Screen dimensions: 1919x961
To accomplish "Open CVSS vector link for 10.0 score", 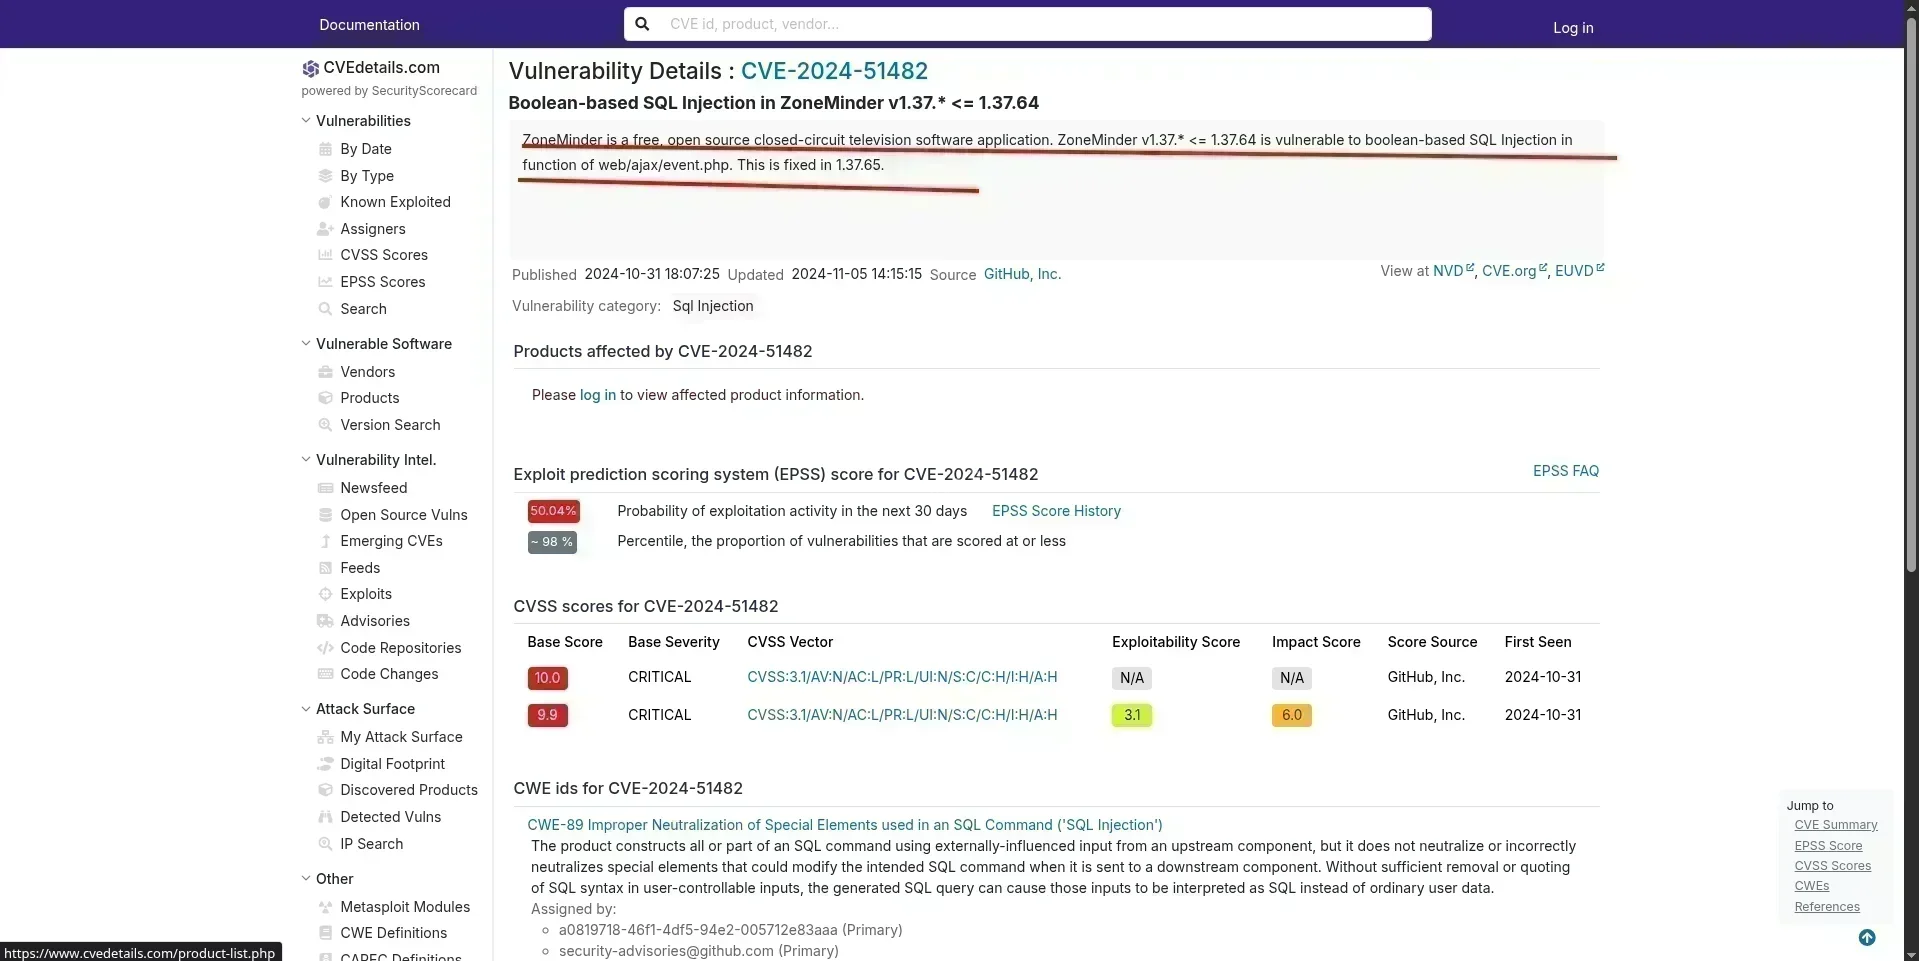I will pyautogui.click(x=902, y=677).
